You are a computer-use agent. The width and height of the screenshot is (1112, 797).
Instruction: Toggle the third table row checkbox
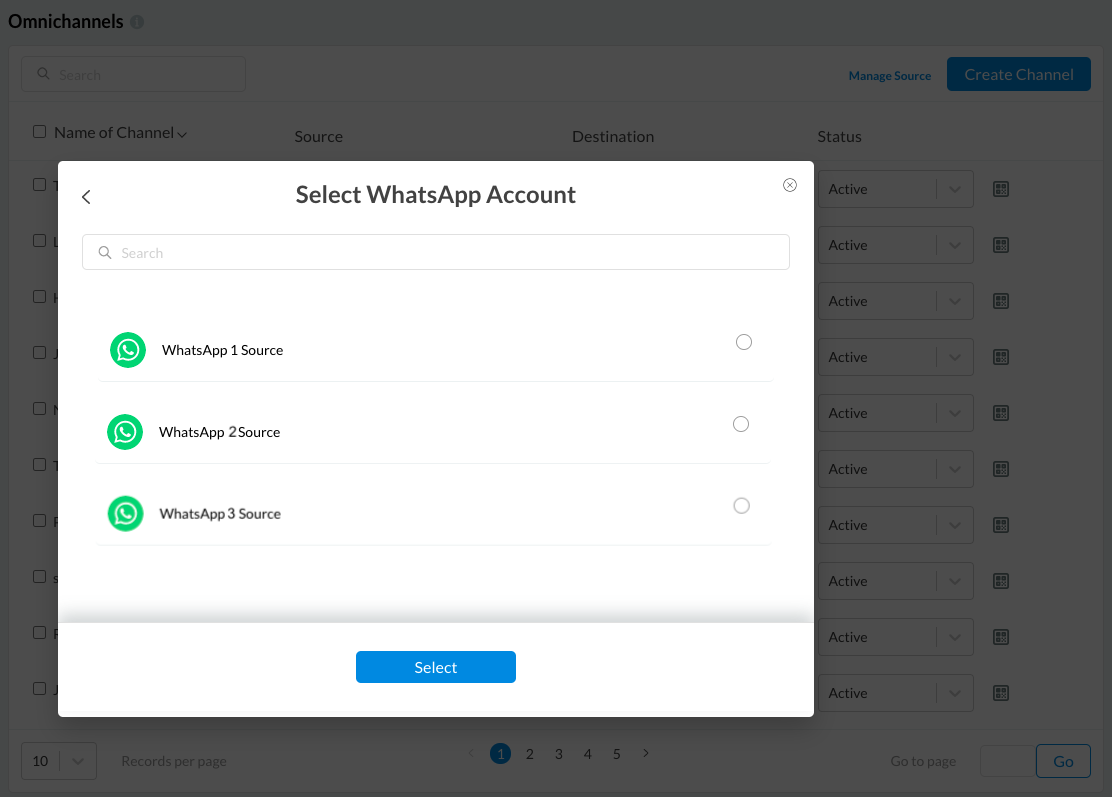tap(40, 296)
